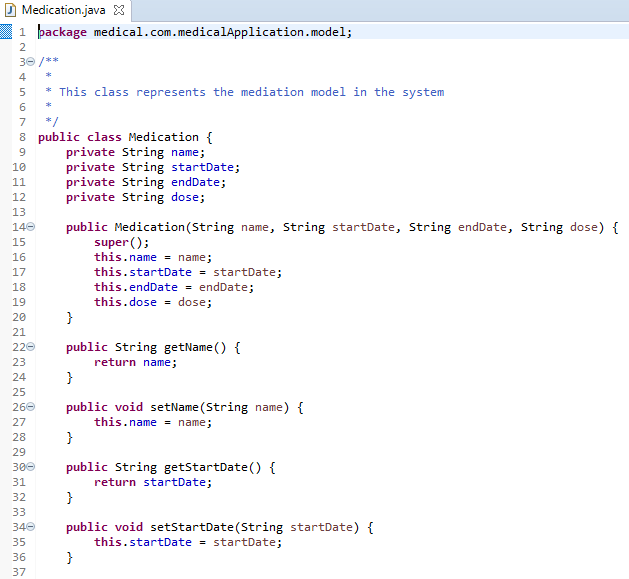Viewport: 629px width, 579px height.
Task: Click 'this.endDate = endDate;' on line 18
Action: pyautogui.click(x=174, y=287)
